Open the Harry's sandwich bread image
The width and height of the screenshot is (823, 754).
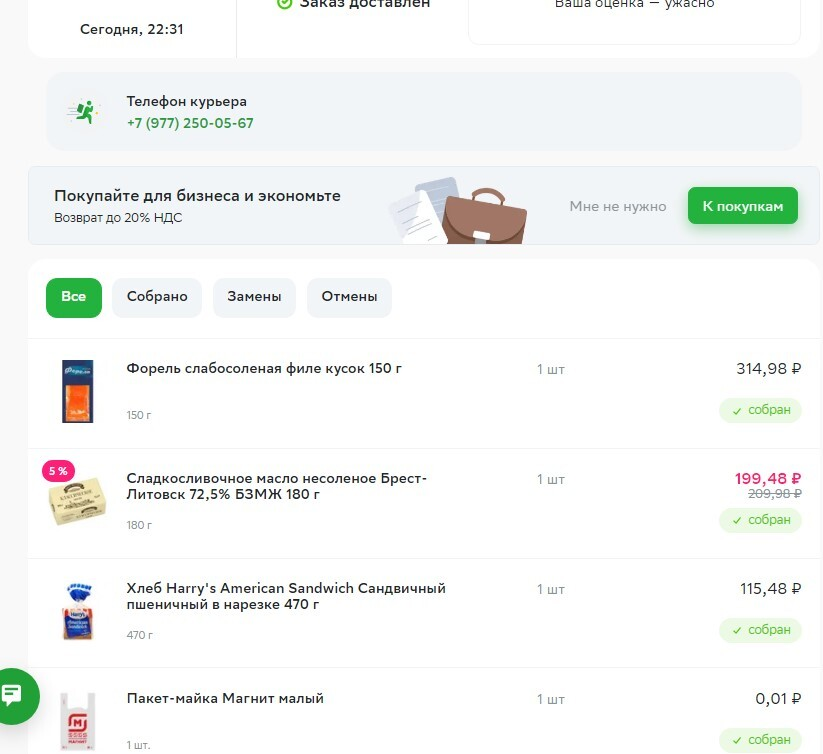tap(78, 610)
